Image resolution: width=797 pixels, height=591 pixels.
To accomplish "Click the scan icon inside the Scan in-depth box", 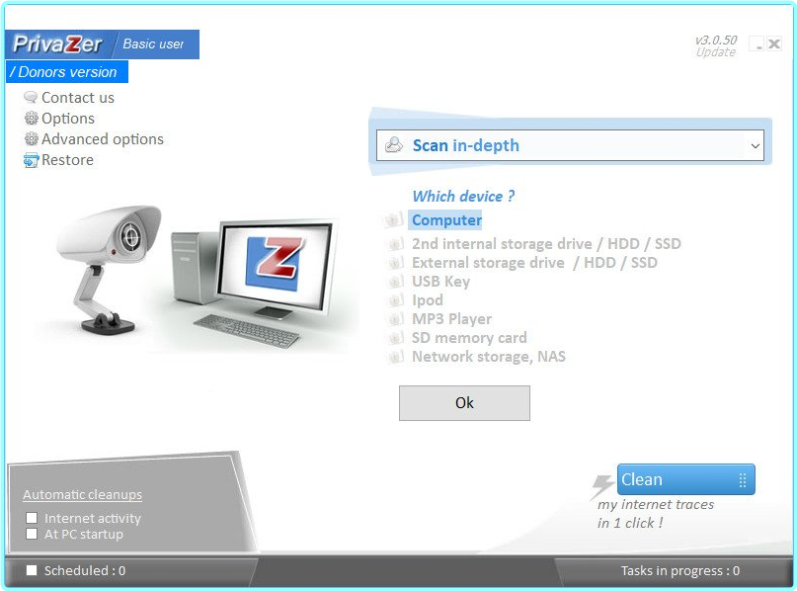I will [393, 145].
